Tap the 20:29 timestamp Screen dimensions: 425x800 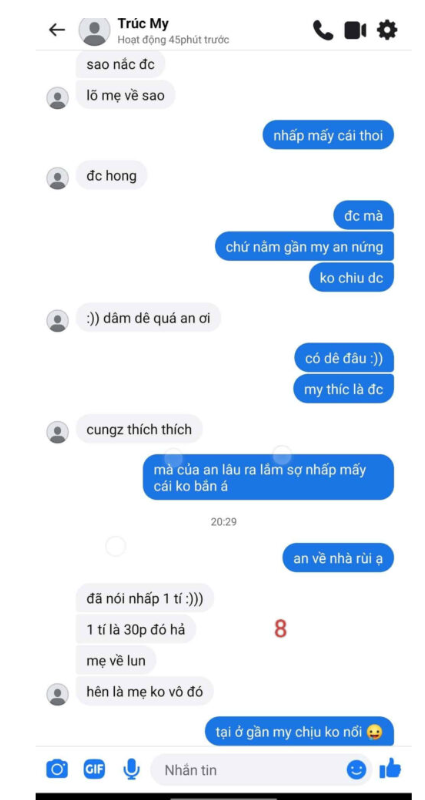click(x=223, y=522)
